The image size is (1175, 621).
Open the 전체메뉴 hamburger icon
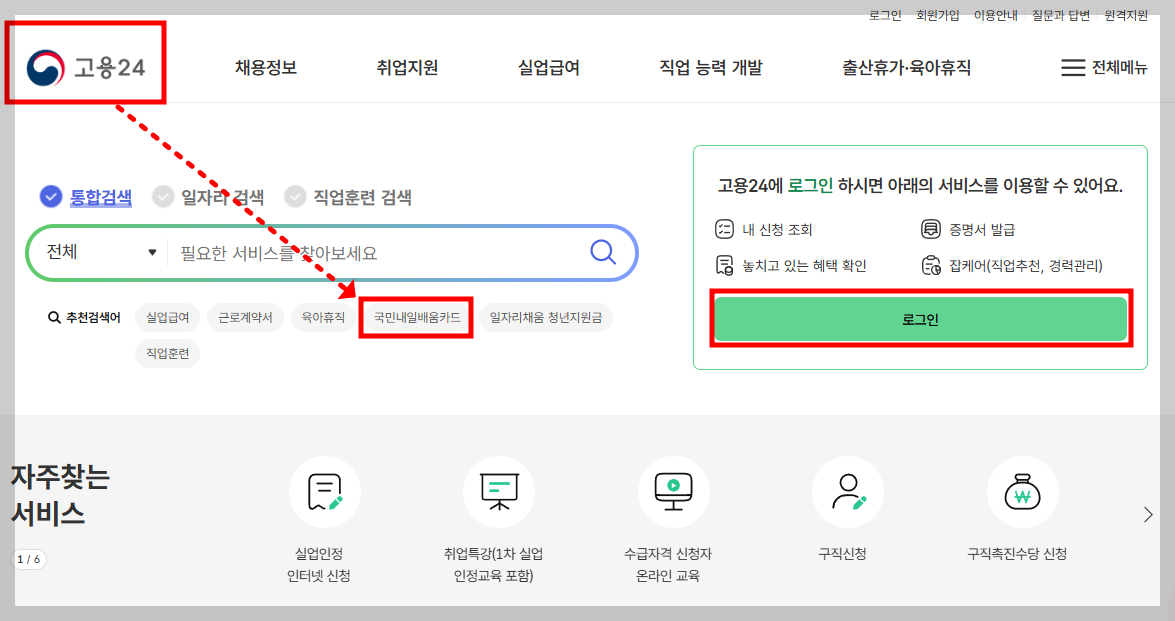tap(1072, 67)
